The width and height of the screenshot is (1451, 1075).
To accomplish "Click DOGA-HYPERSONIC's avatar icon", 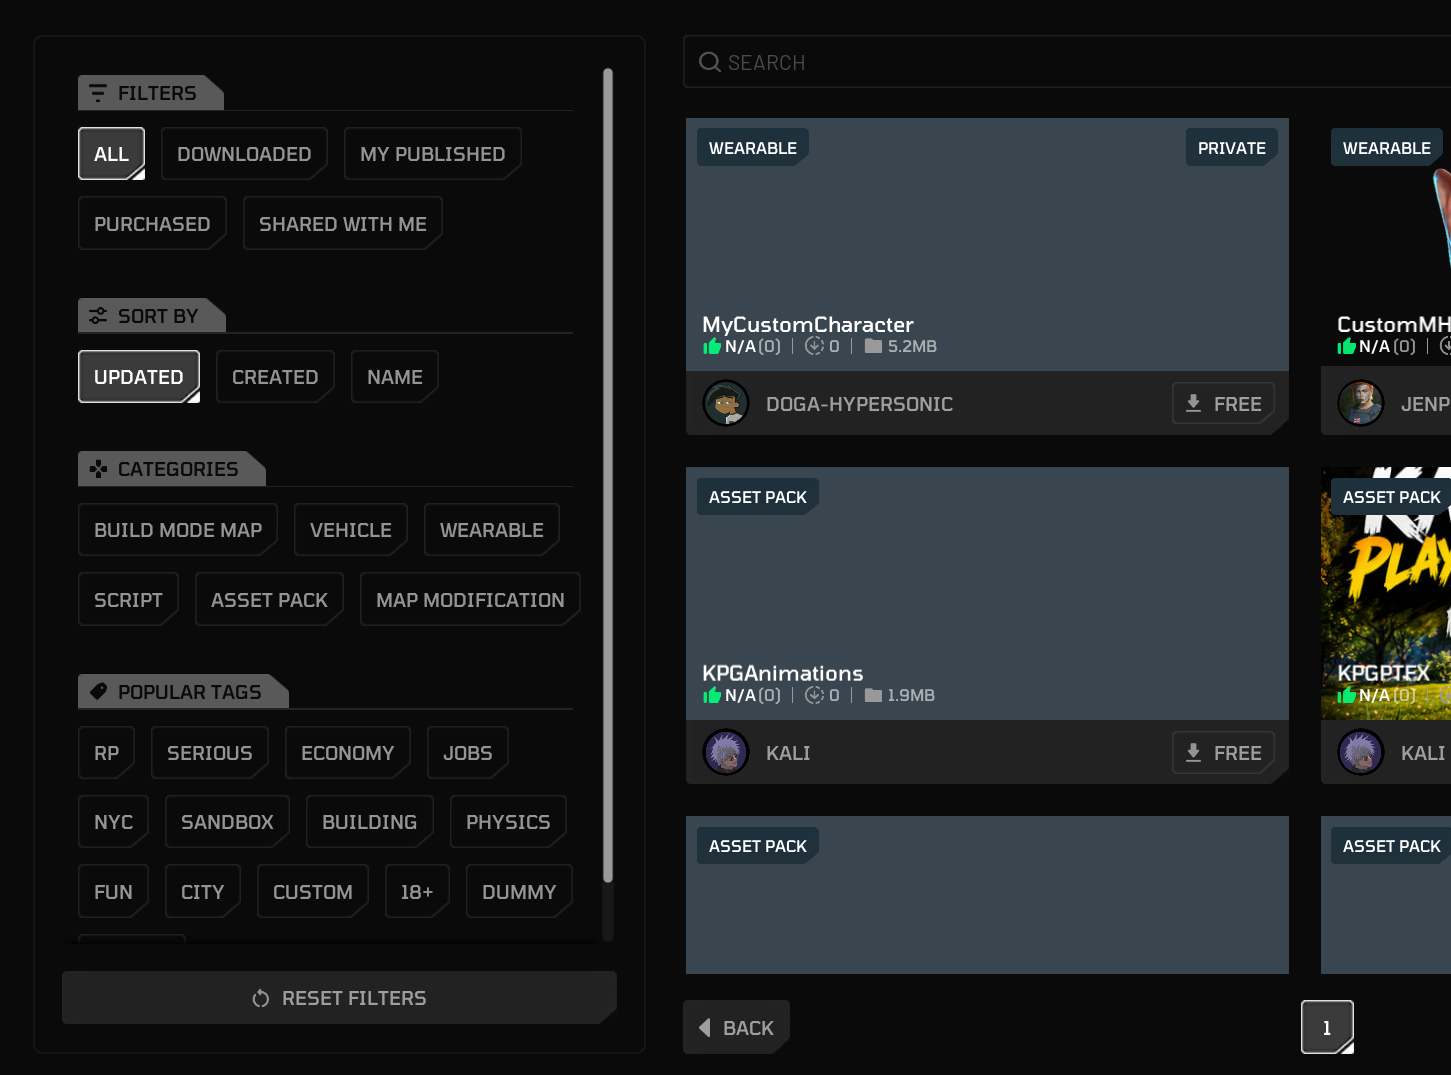I will coord(726,404).
